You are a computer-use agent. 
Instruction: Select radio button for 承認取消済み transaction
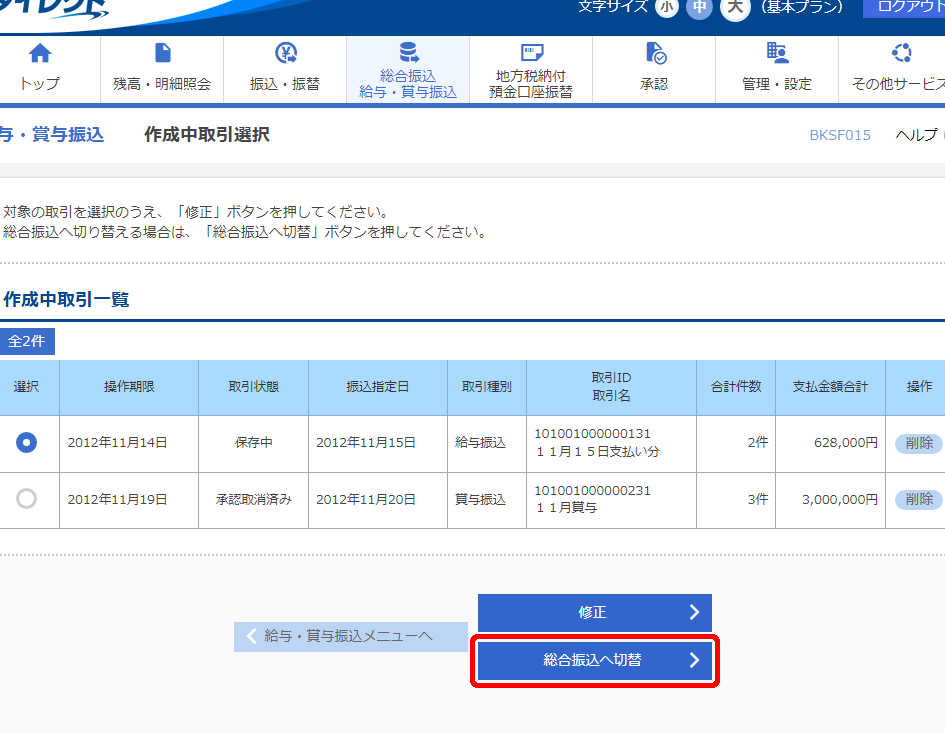(27, 499)
